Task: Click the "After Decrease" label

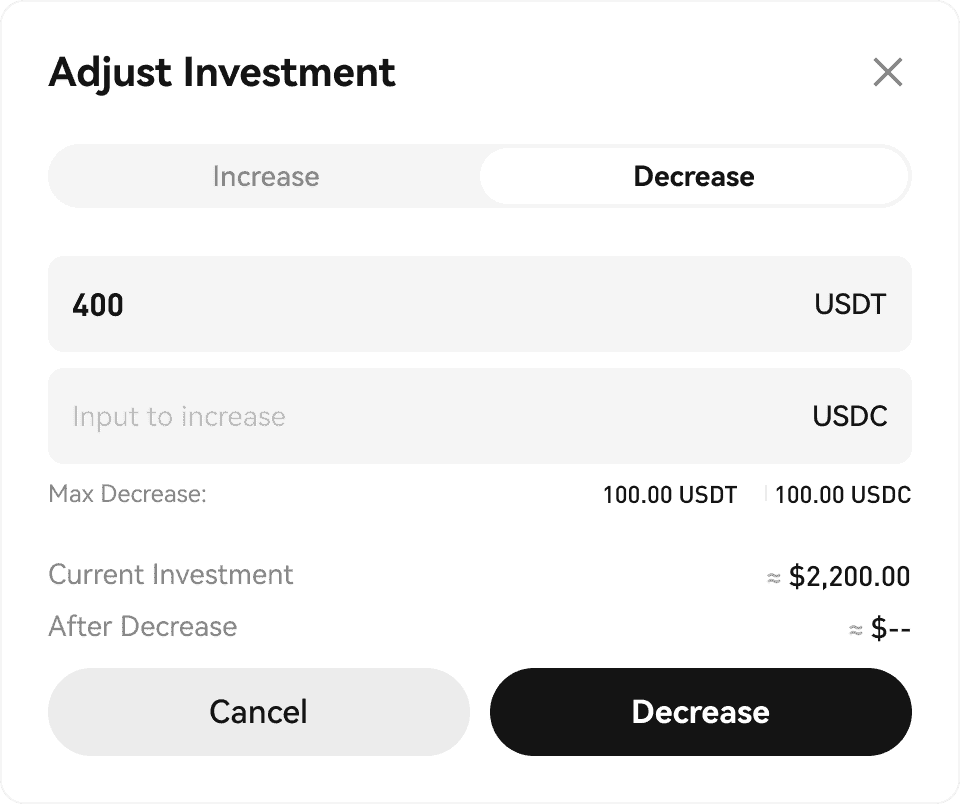Action: coord(143,627)
